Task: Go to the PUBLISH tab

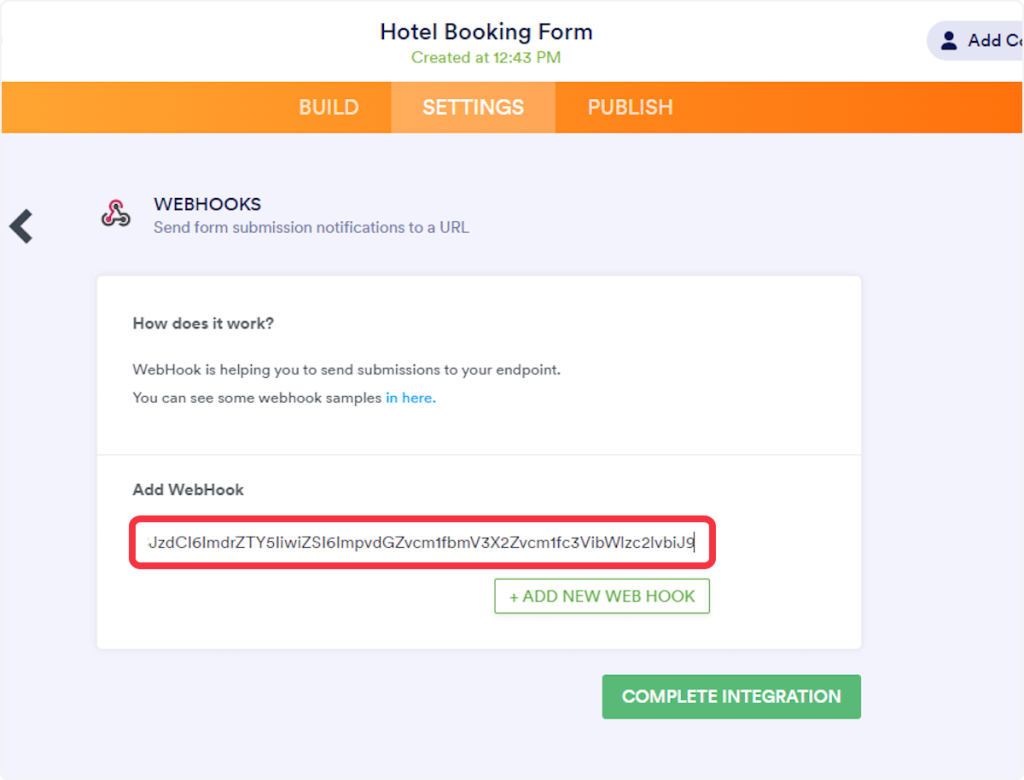Action: pos(630,108)
